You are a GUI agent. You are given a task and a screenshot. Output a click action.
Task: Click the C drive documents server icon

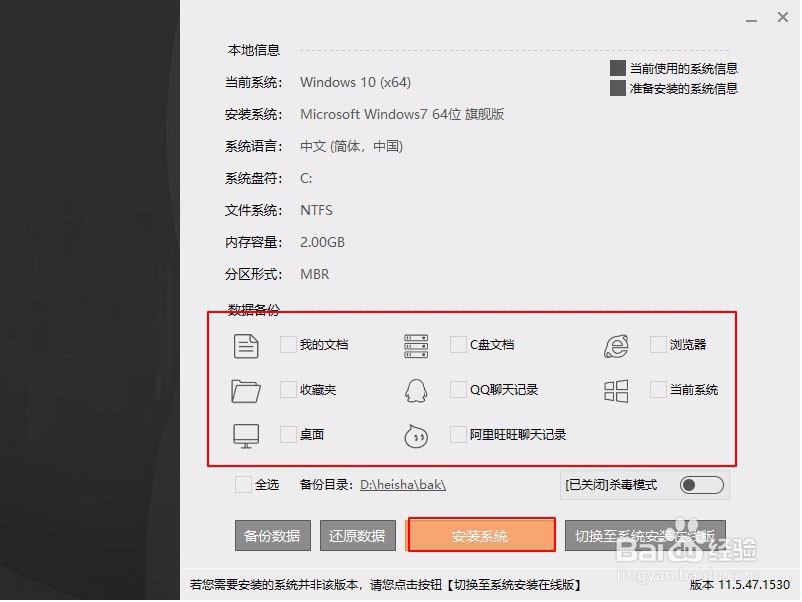416,346
